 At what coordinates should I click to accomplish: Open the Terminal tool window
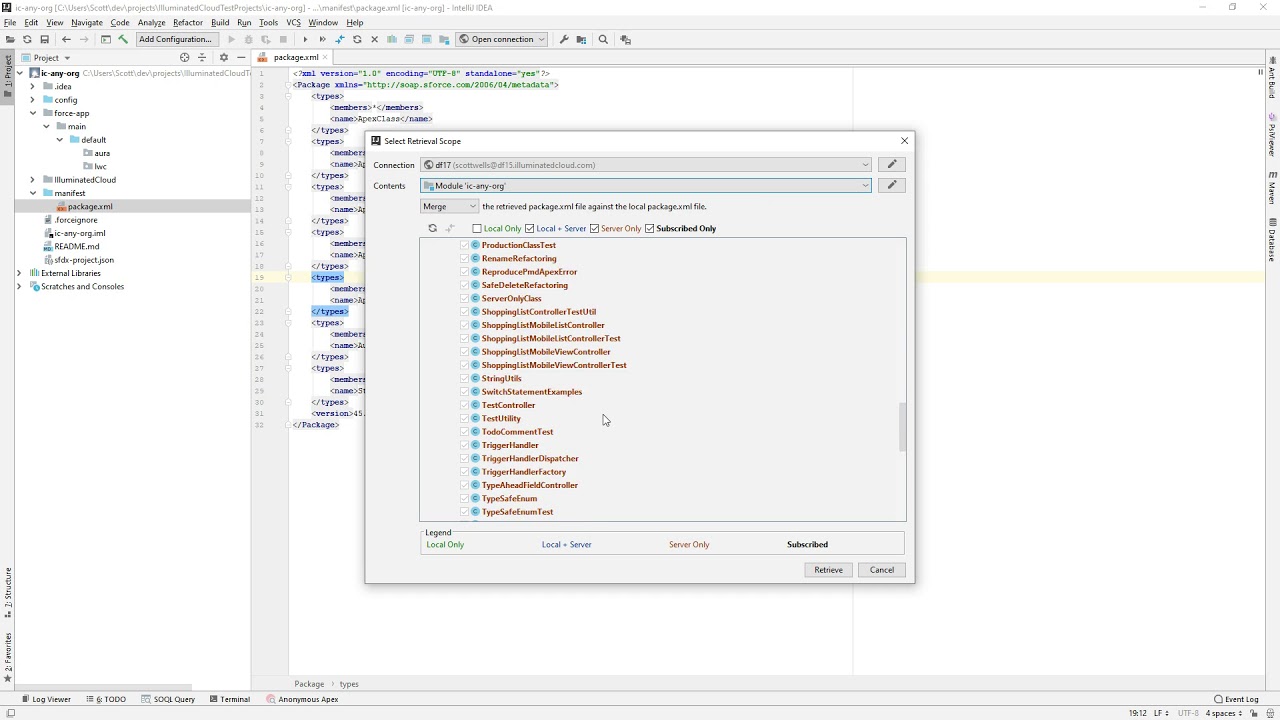point(229,699)
